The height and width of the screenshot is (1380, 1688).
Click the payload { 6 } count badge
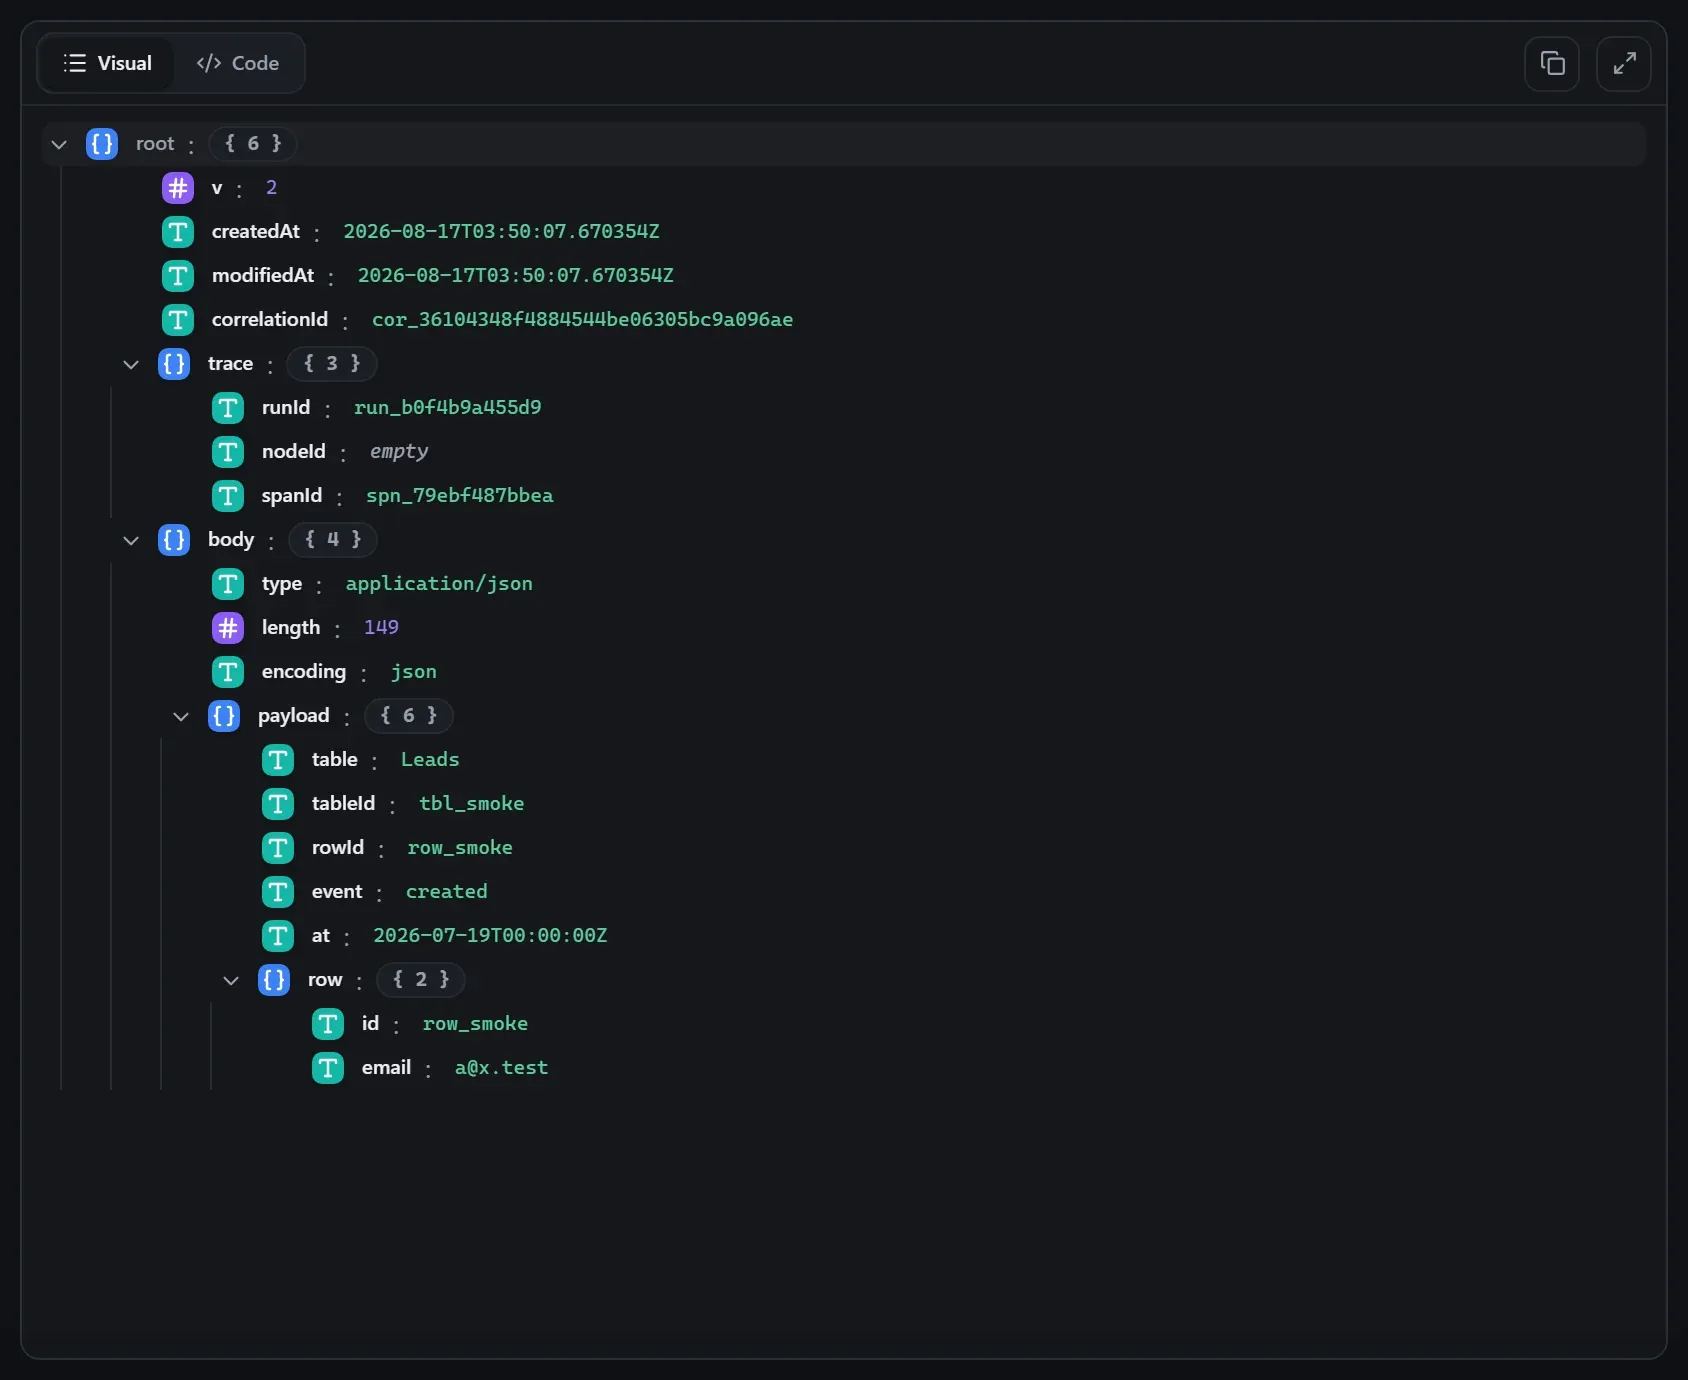(x=409, y=716)
